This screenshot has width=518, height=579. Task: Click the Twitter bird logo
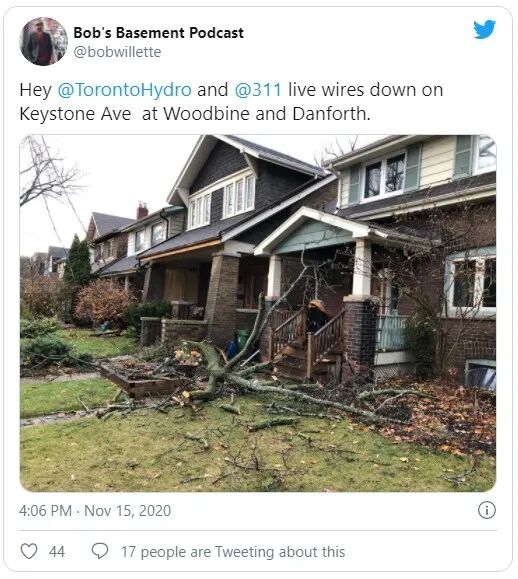(484, 29)
